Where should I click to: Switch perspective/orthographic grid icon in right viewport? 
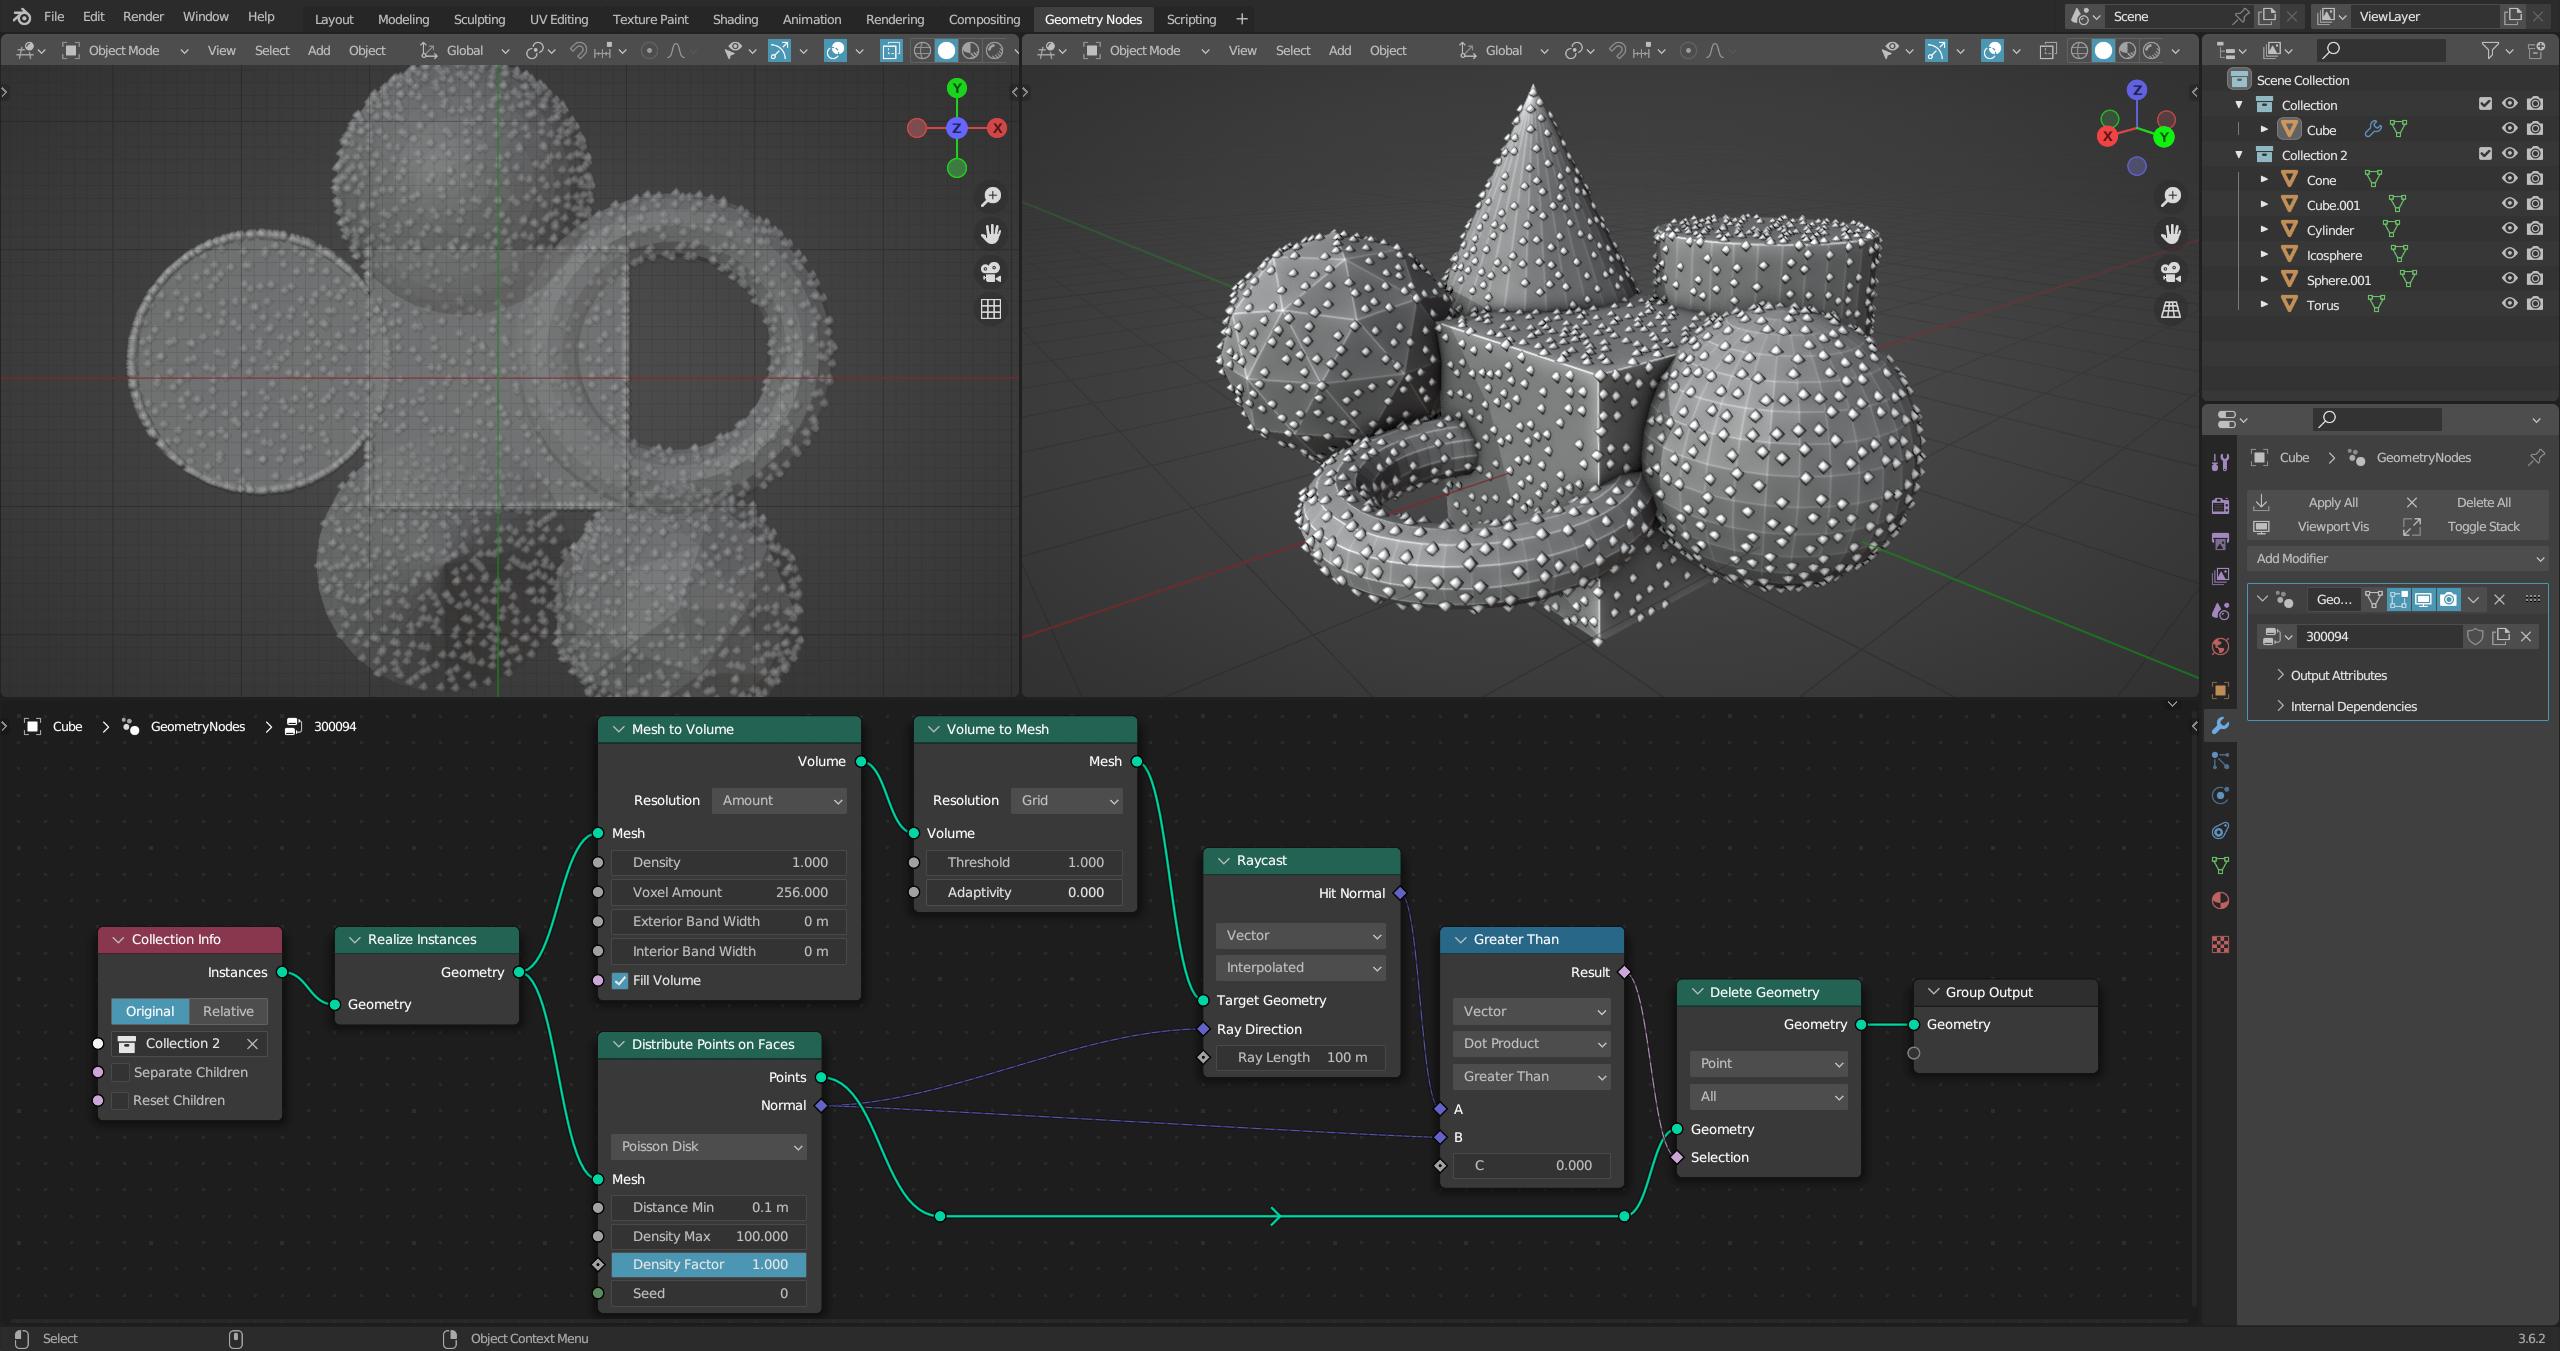pyautogui.click(x=2171, y=310)
